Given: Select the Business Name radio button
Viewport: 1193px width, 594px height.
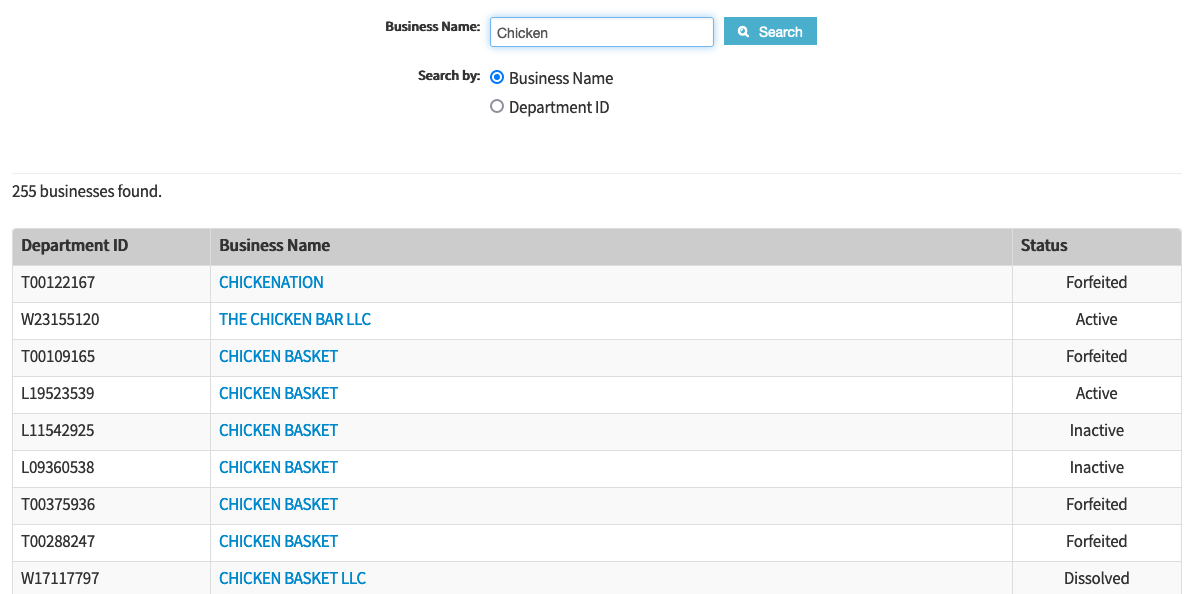Looking at the screenshot, I should point(497,78).
